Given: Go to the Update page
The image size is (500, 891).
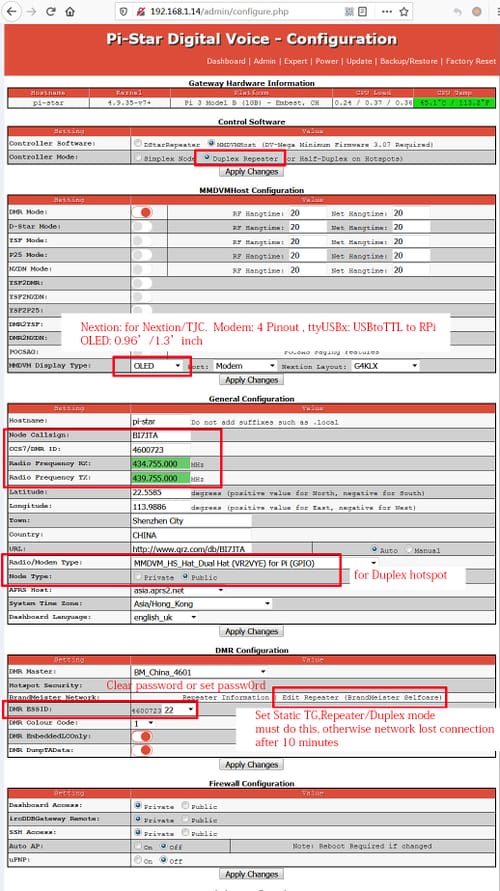Looking at the screenshot, I should (x=359, y=61).
